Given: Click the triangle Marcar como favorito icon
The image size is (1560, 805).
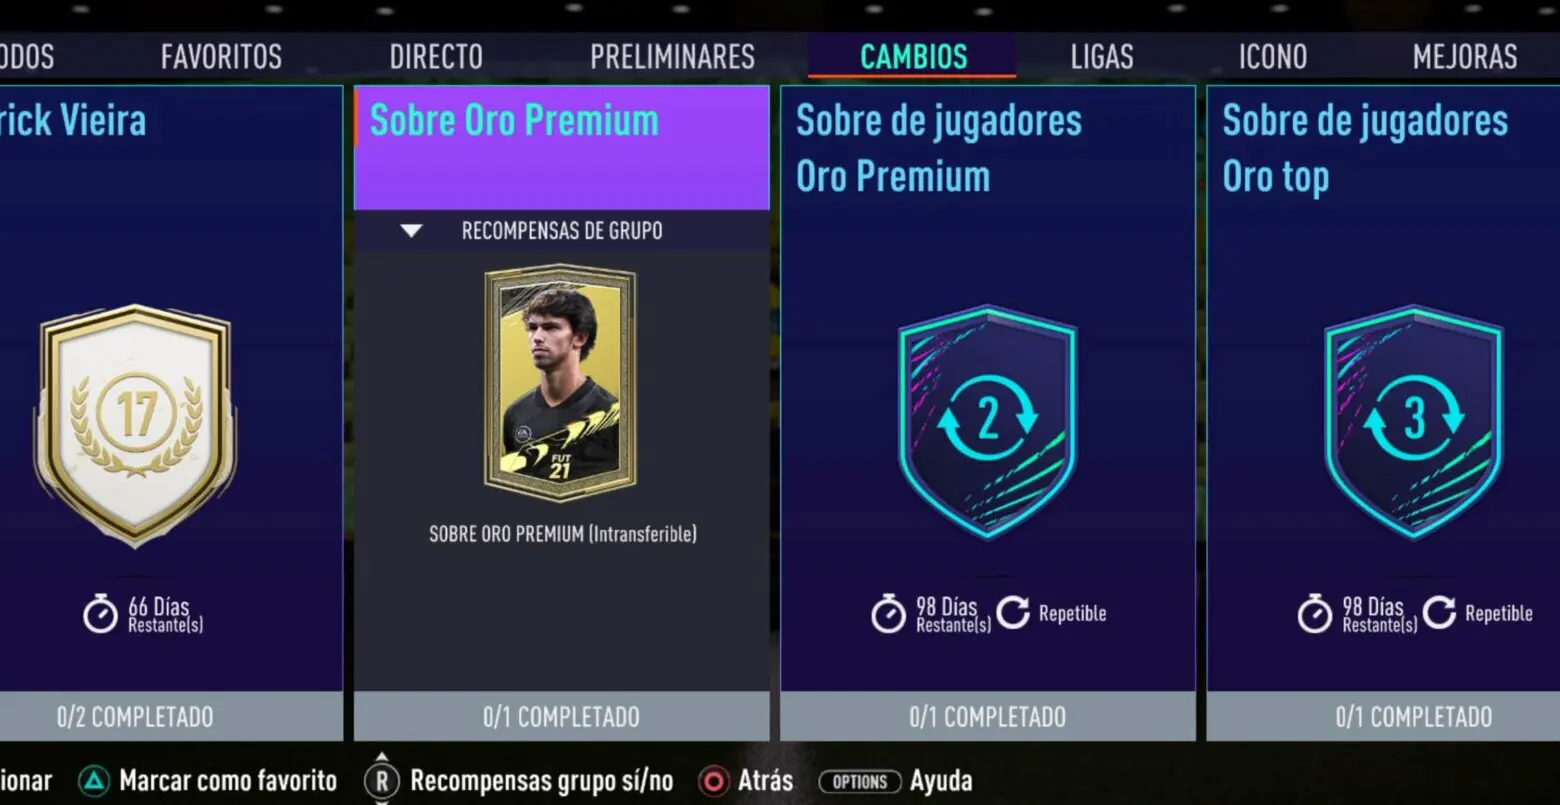Looking at the screenshot, I should (x=94, y=781).
